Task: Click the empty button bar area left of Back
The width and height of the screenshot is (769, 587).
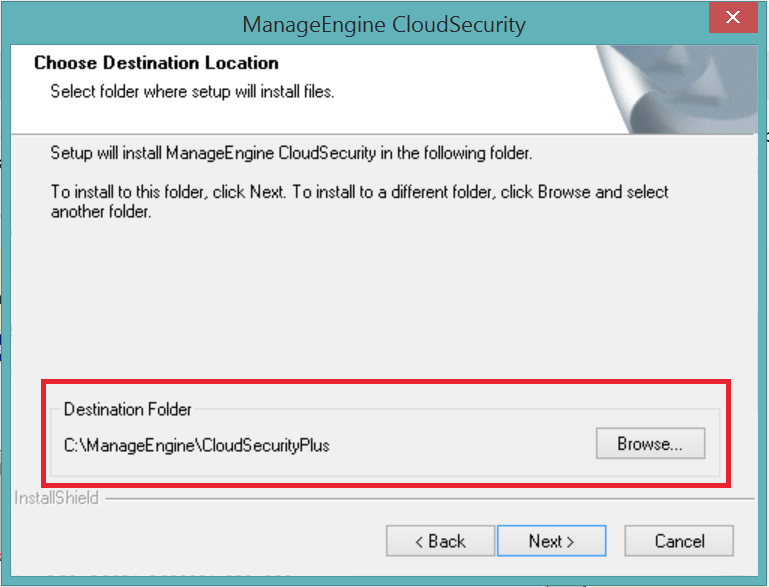Action: (200, 541)
